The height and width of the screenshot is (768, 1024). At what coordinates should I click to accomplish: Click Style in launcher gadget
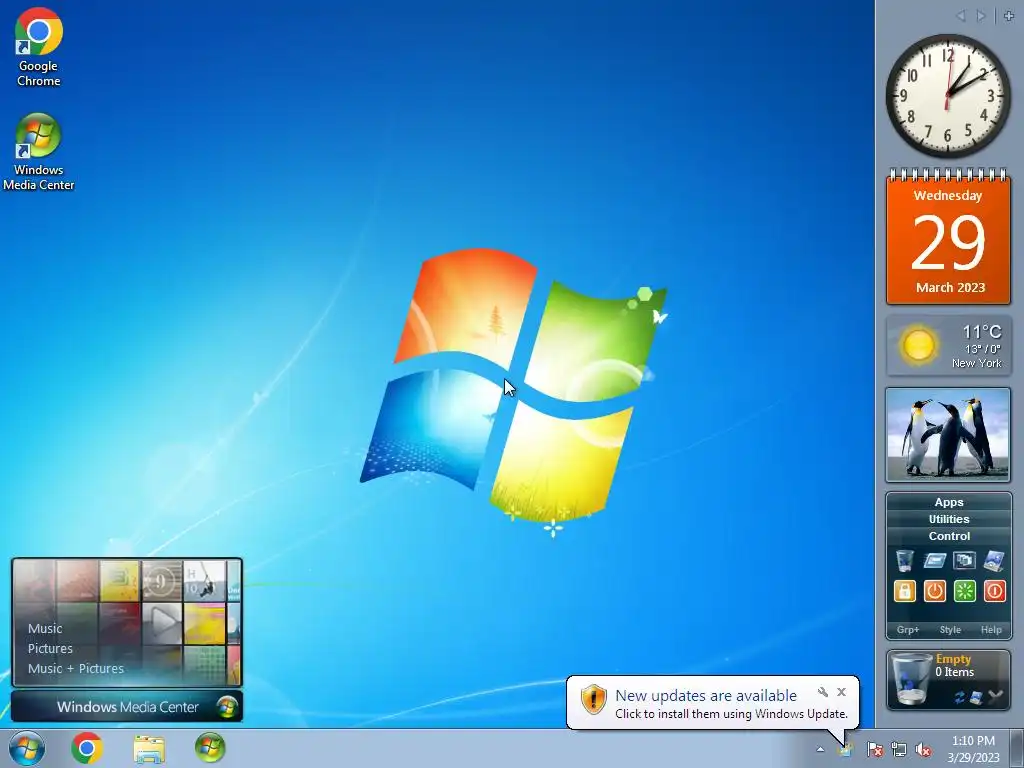[x=950, y=630]
